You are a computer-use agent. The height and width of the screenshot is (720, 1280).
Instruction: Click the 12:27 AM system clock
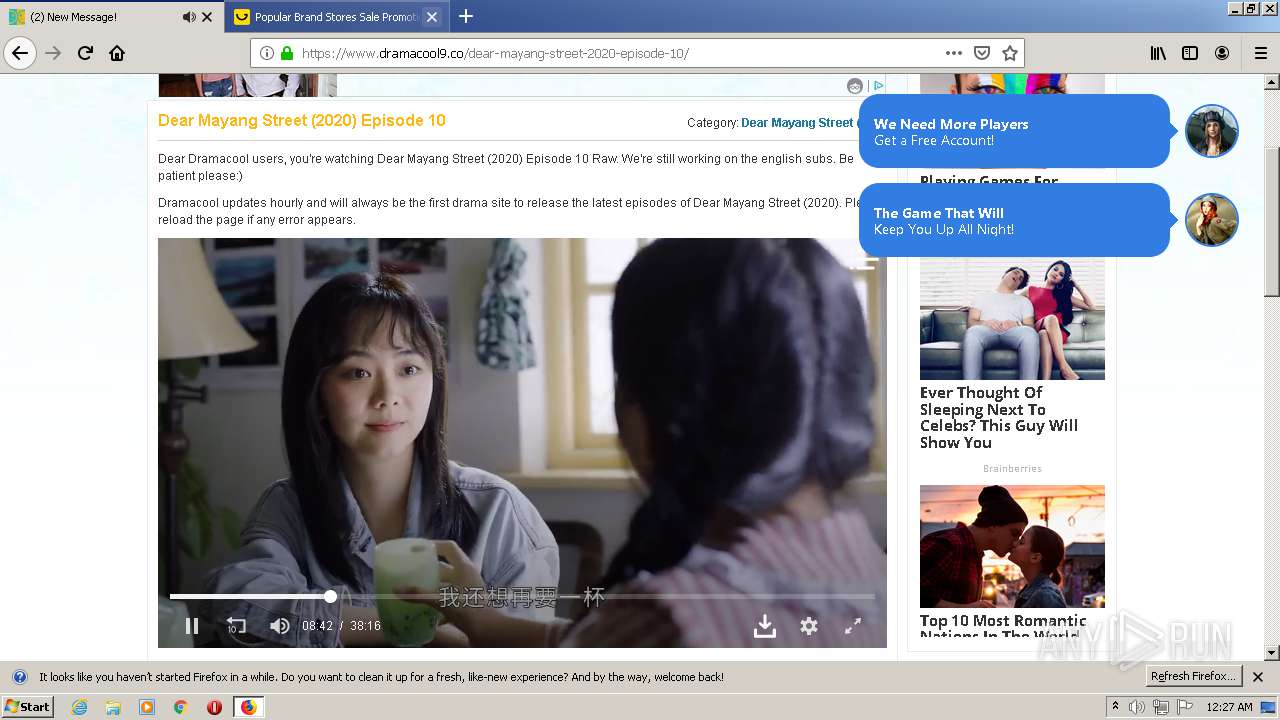point(1229,707)
